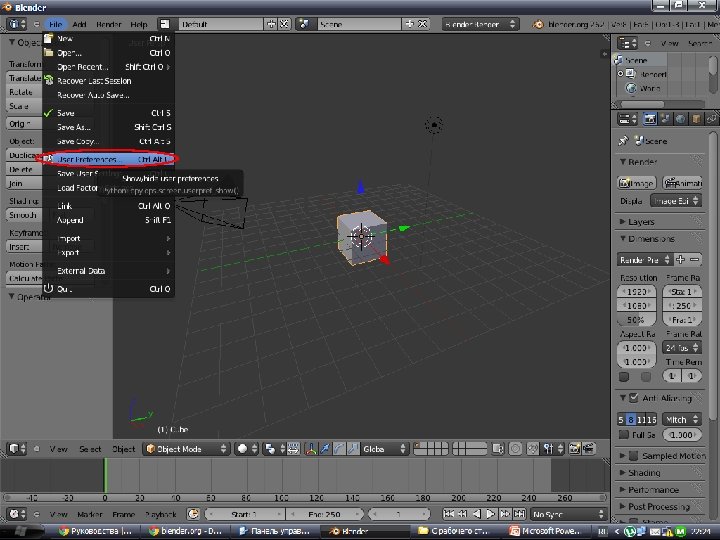
Task: Open the Import submenu
Action: [x=108, y=238]
